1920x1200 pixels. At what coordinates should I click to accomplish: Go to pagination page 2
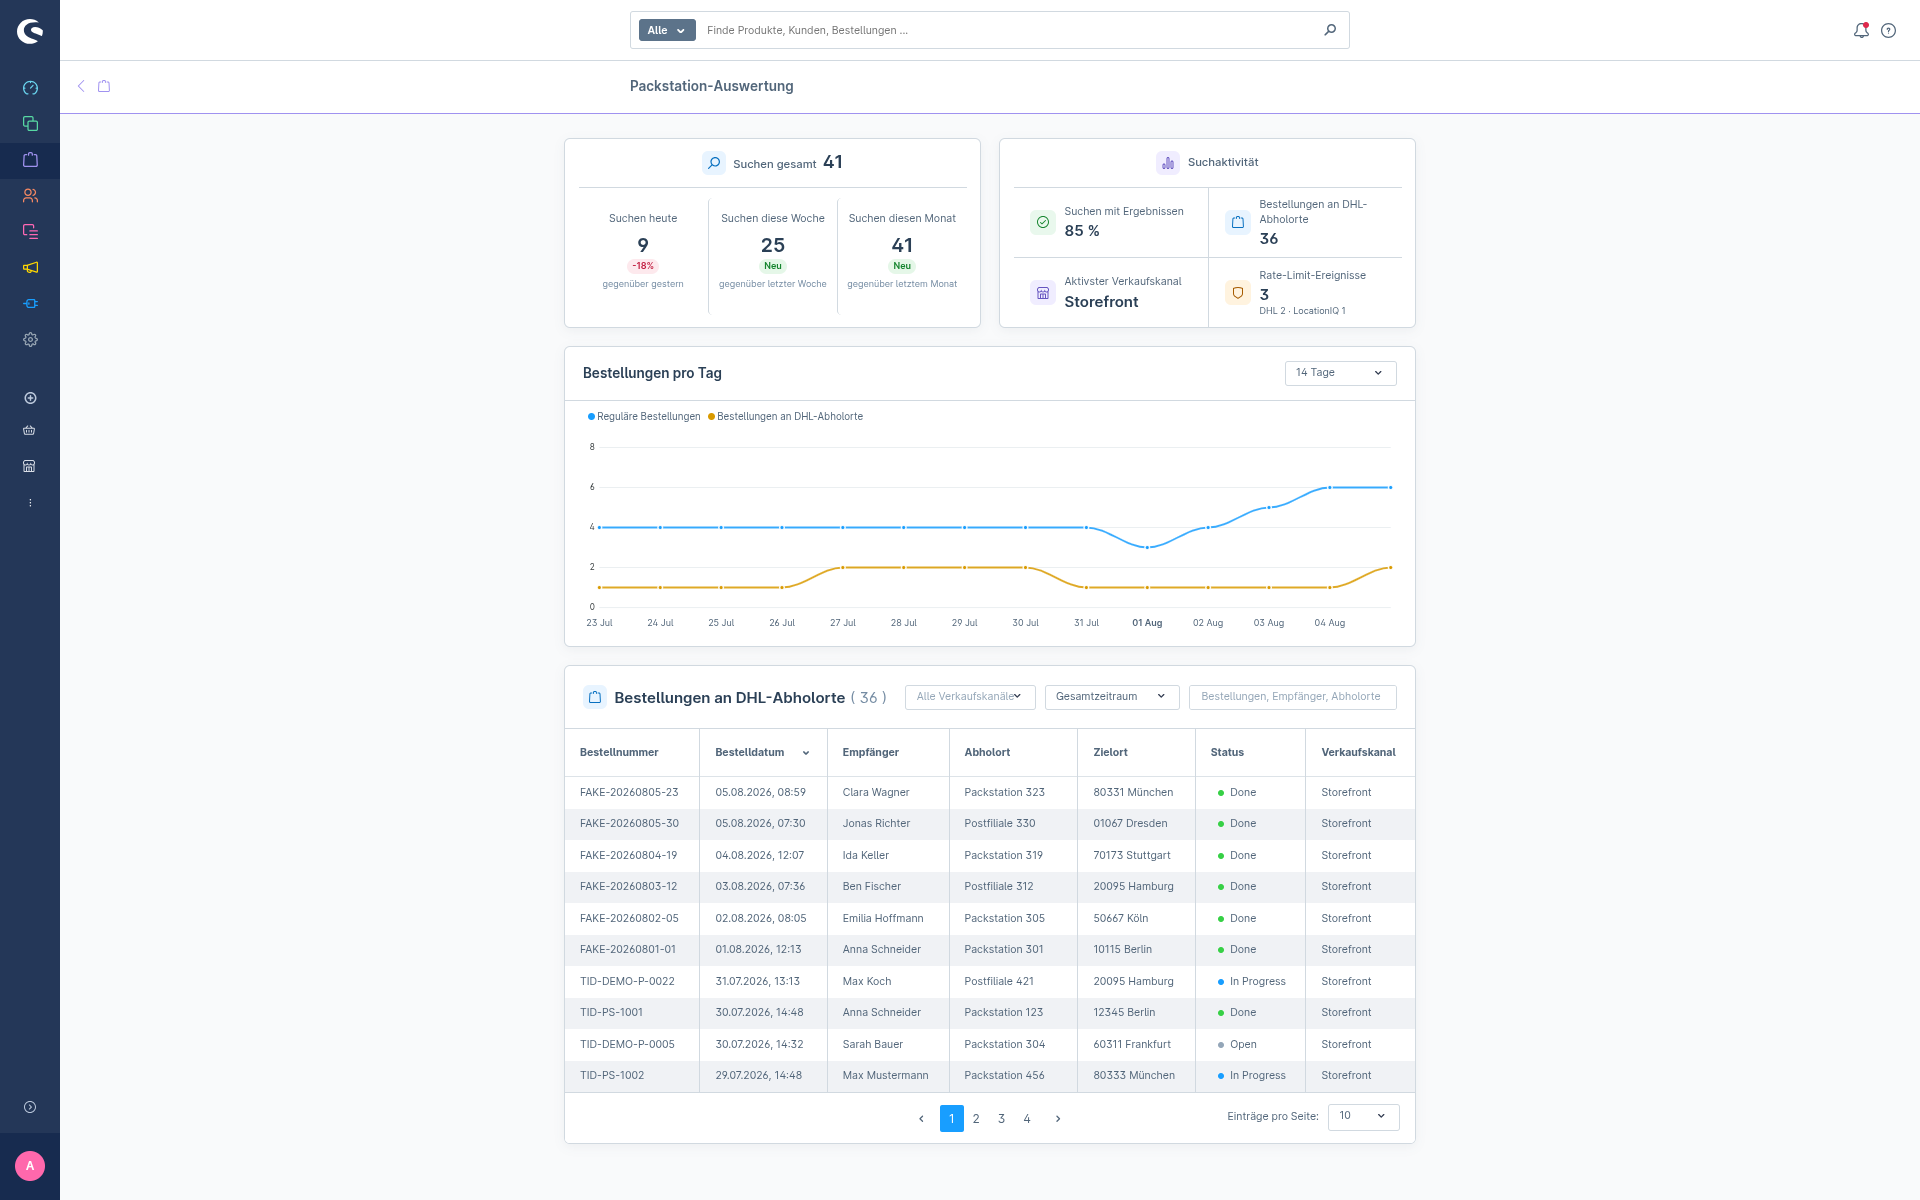click(976, 1119)
